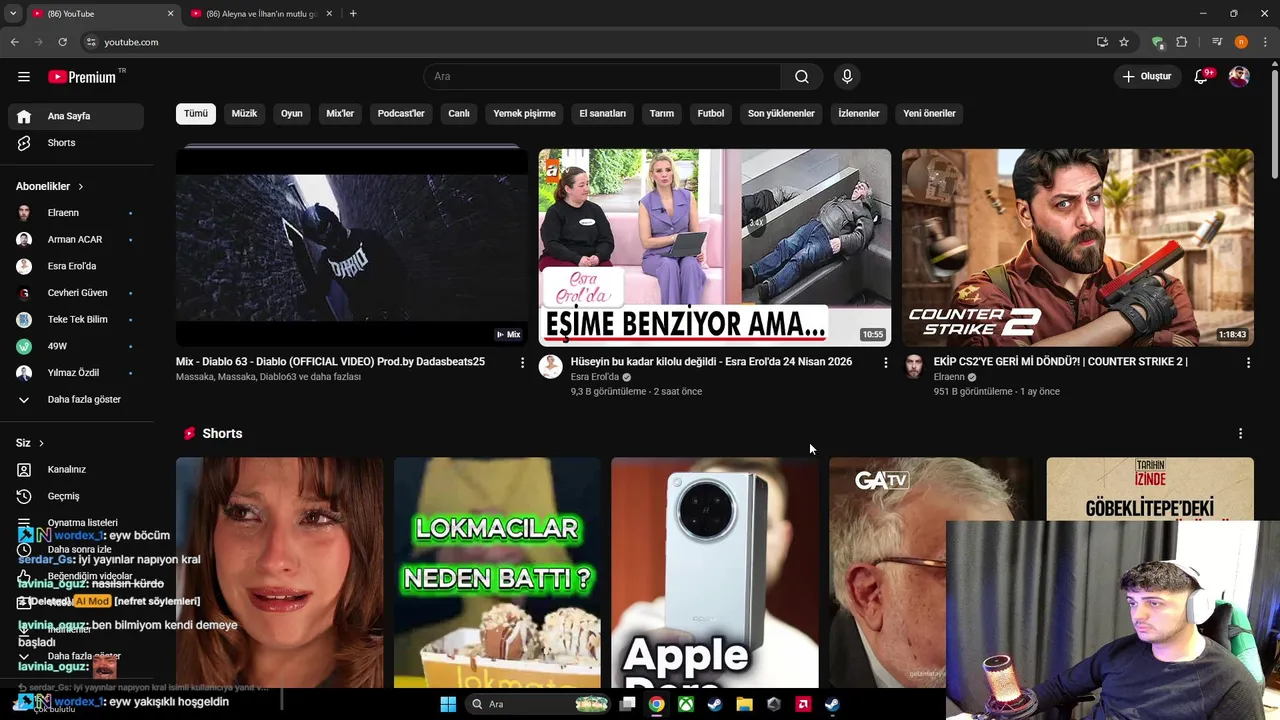Click the YouTube Premium logo
This screenshot has height=720, width=1280.
point(83,77)
